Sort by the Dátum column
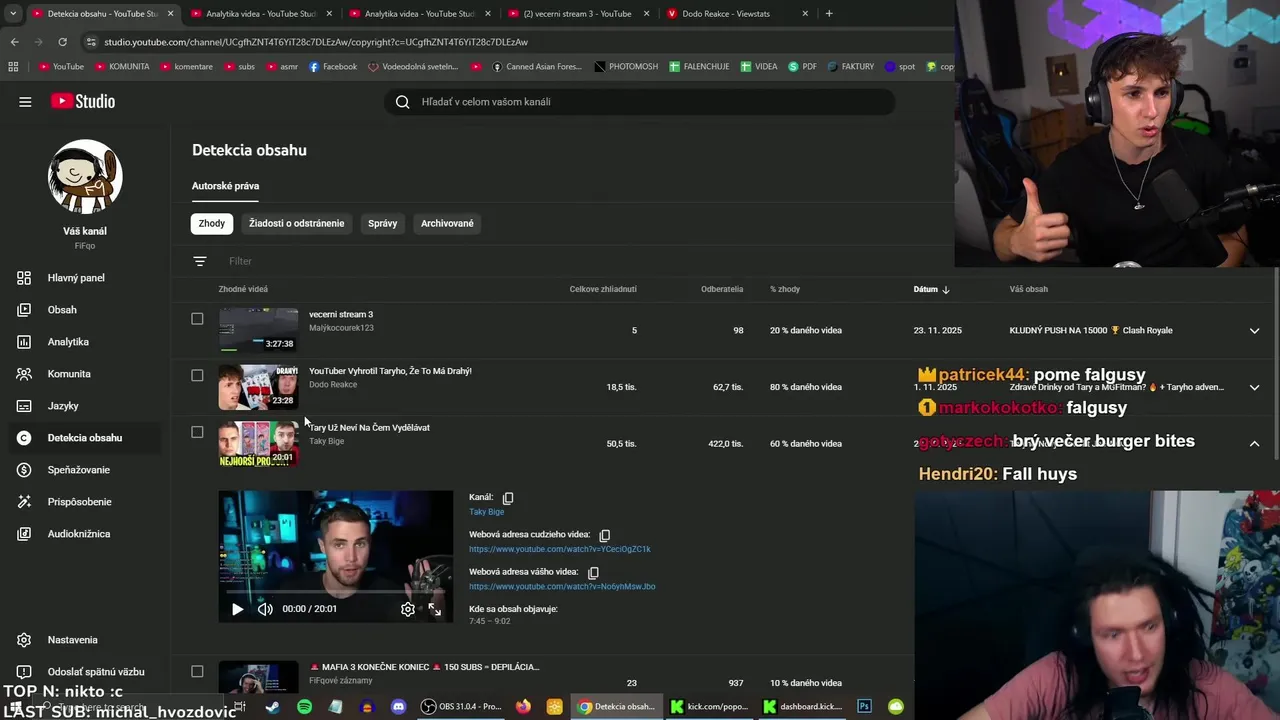1280x720 pixels. 931,289
